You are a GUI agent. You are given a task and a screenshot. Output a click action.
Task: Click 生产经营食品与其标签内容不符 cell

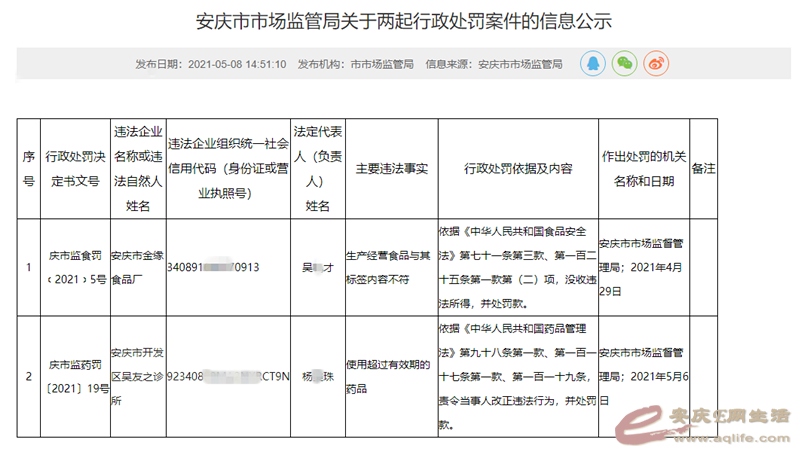point(392,267)
